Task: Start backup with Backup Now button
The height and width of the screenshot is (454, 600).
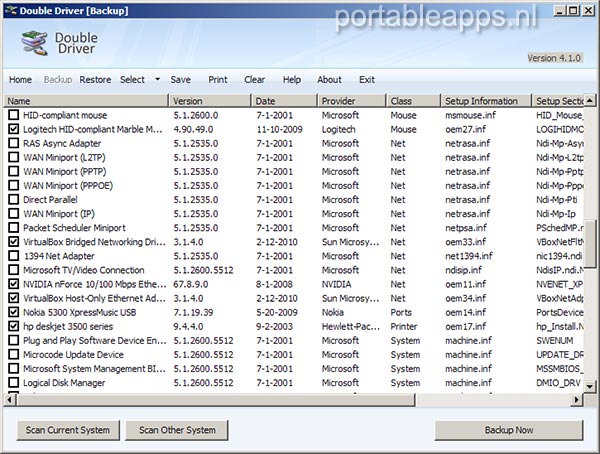Action: 509,430
